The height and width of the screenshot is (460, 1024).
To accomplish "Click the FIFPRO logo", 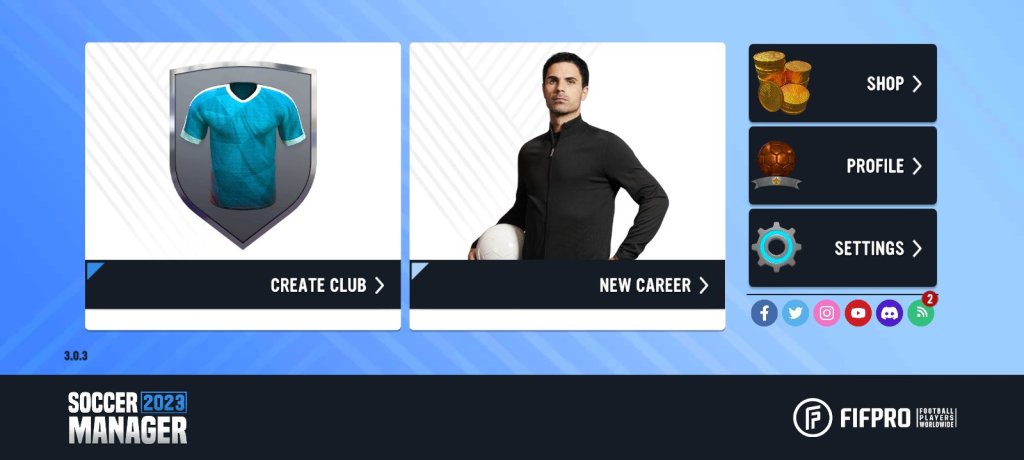I will 874,418.
